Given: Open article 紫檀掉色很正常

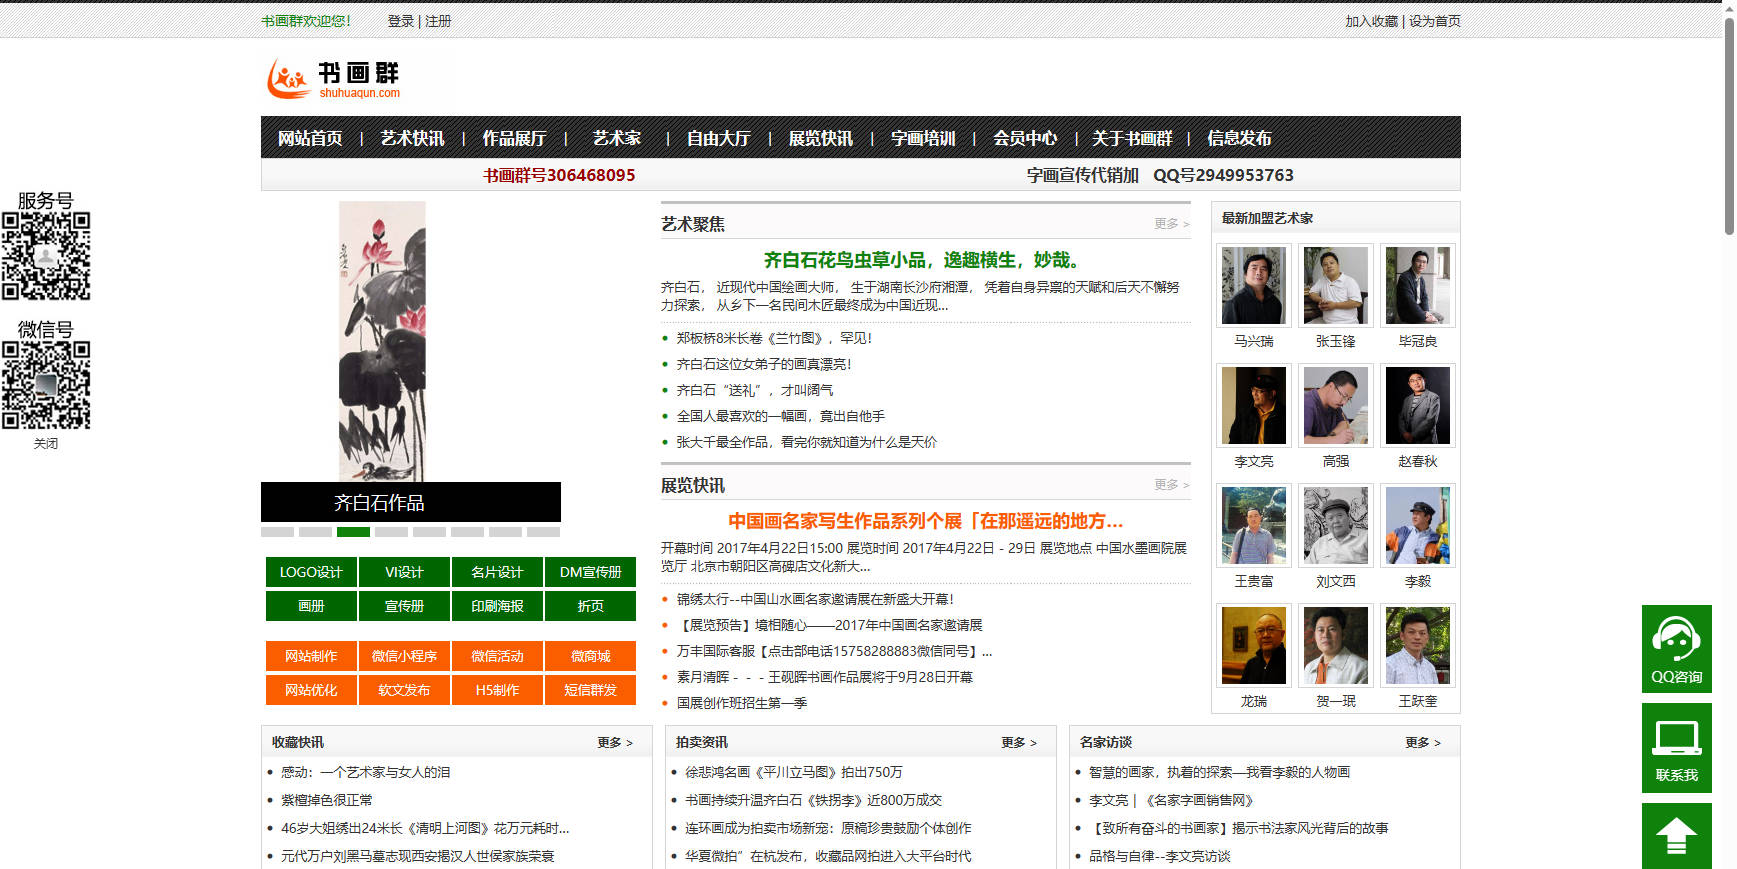Looking at the screenshot, I should click(x=327, y=800).
